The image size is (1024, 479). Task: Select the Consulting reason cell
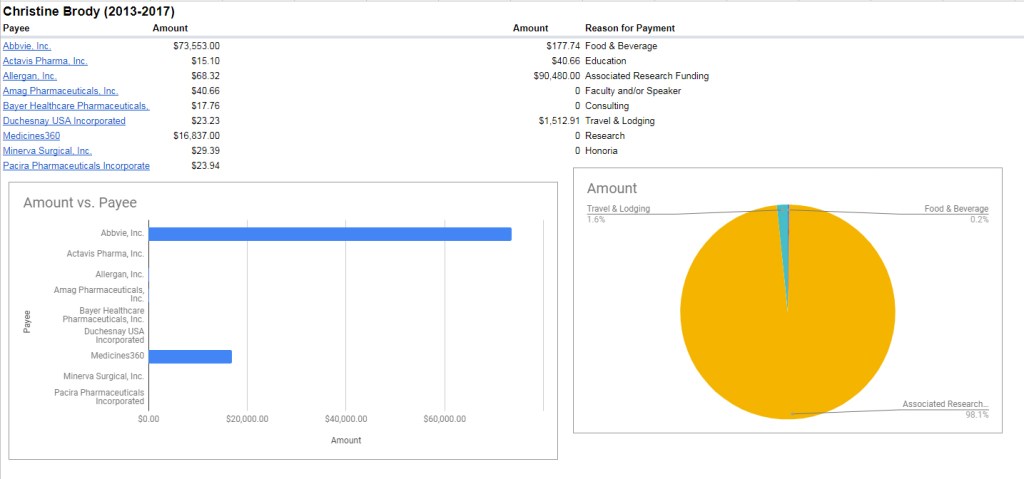607,107
